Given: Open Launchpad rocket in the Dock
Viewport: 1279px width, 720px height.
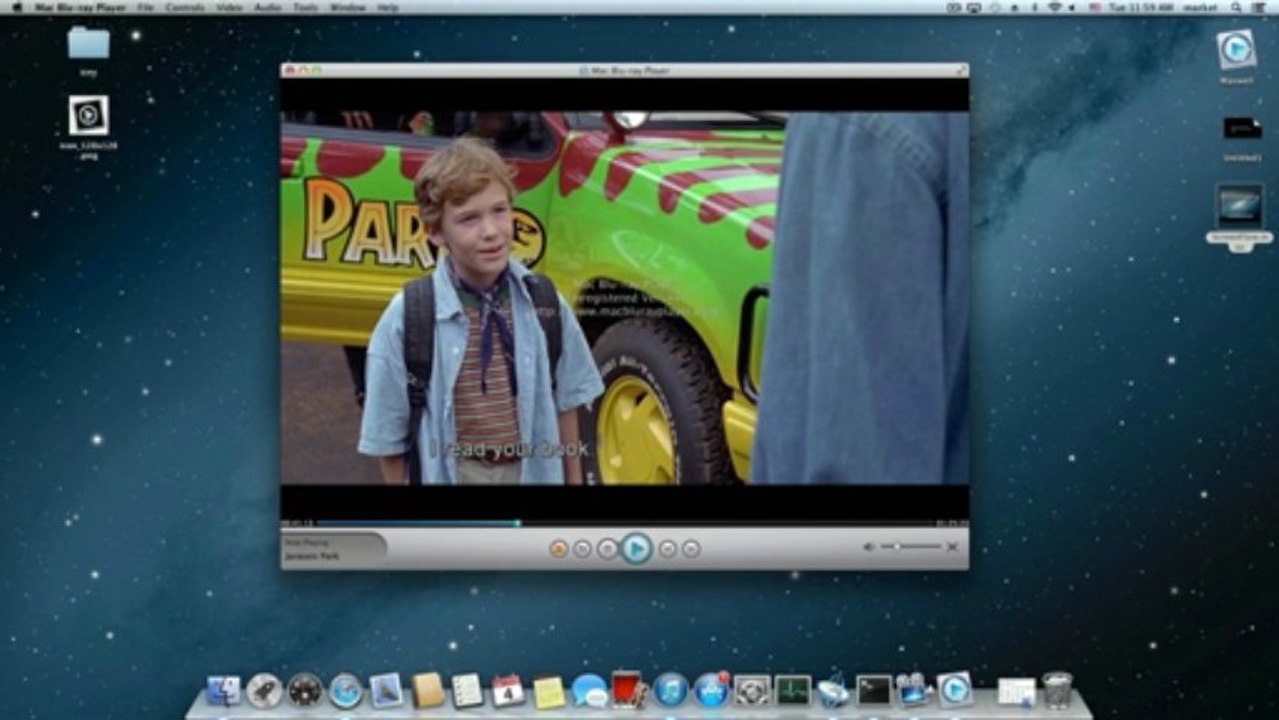Looking at the screenshot, I should [264, 690].
